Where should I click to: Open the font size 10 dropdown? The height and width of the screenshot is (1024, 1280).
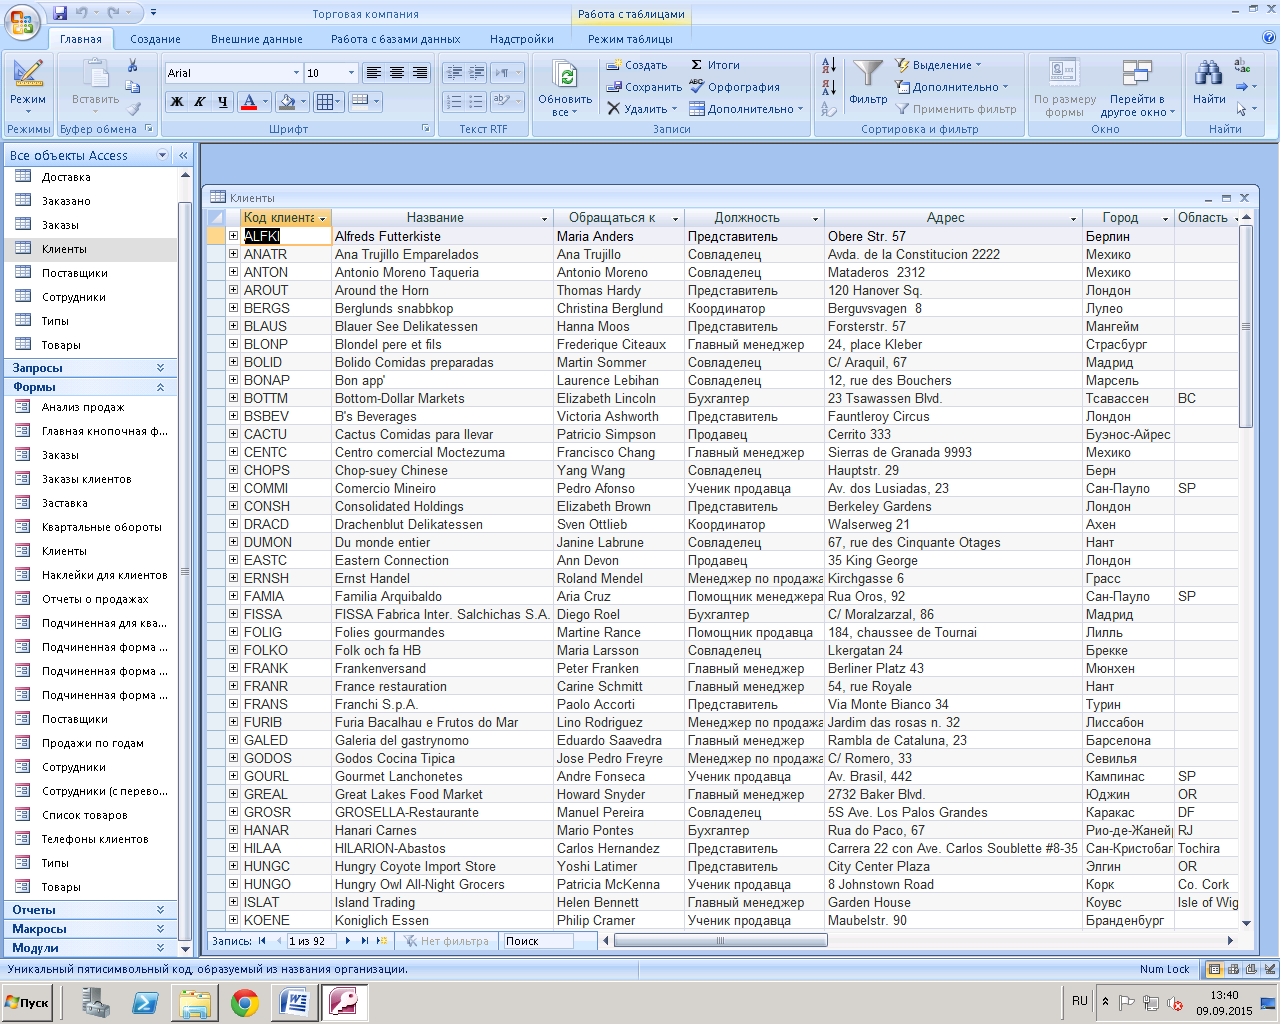[351, 73]
